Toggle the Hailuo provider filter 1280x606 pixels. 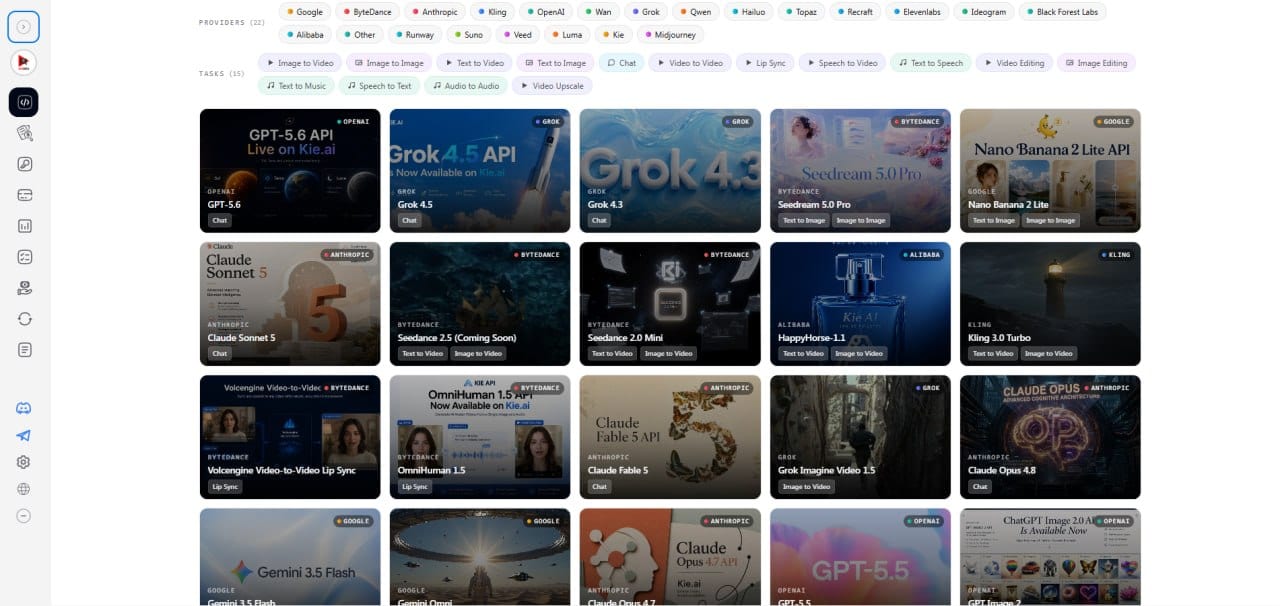[x=751, y=12]
